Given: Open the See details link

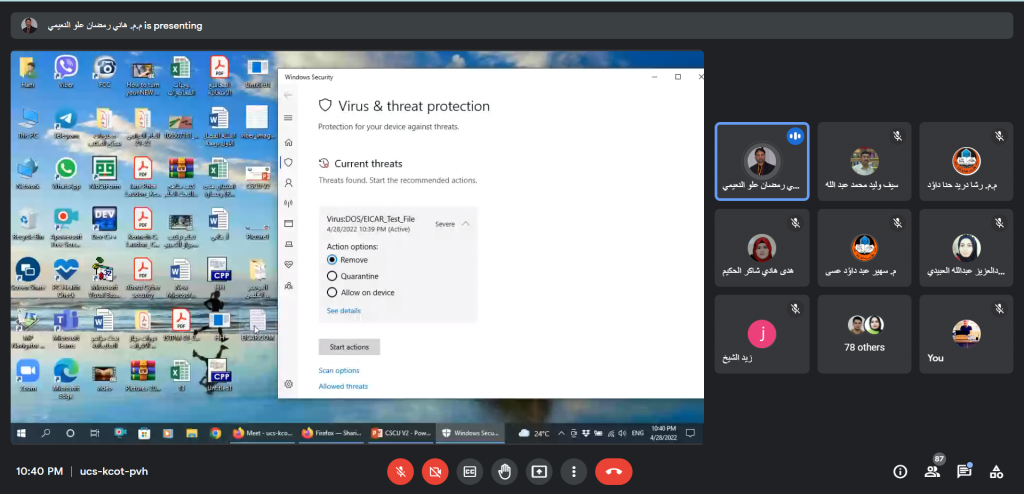Looking at the screenshot, I should pos(344,311).
